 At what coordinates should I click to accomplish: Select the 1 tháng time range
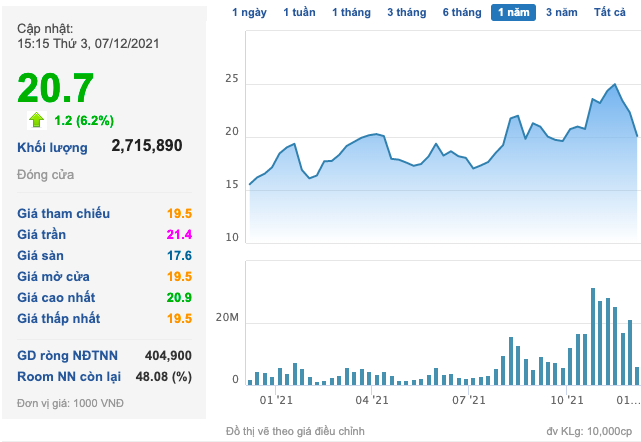[x=351, y=12]
